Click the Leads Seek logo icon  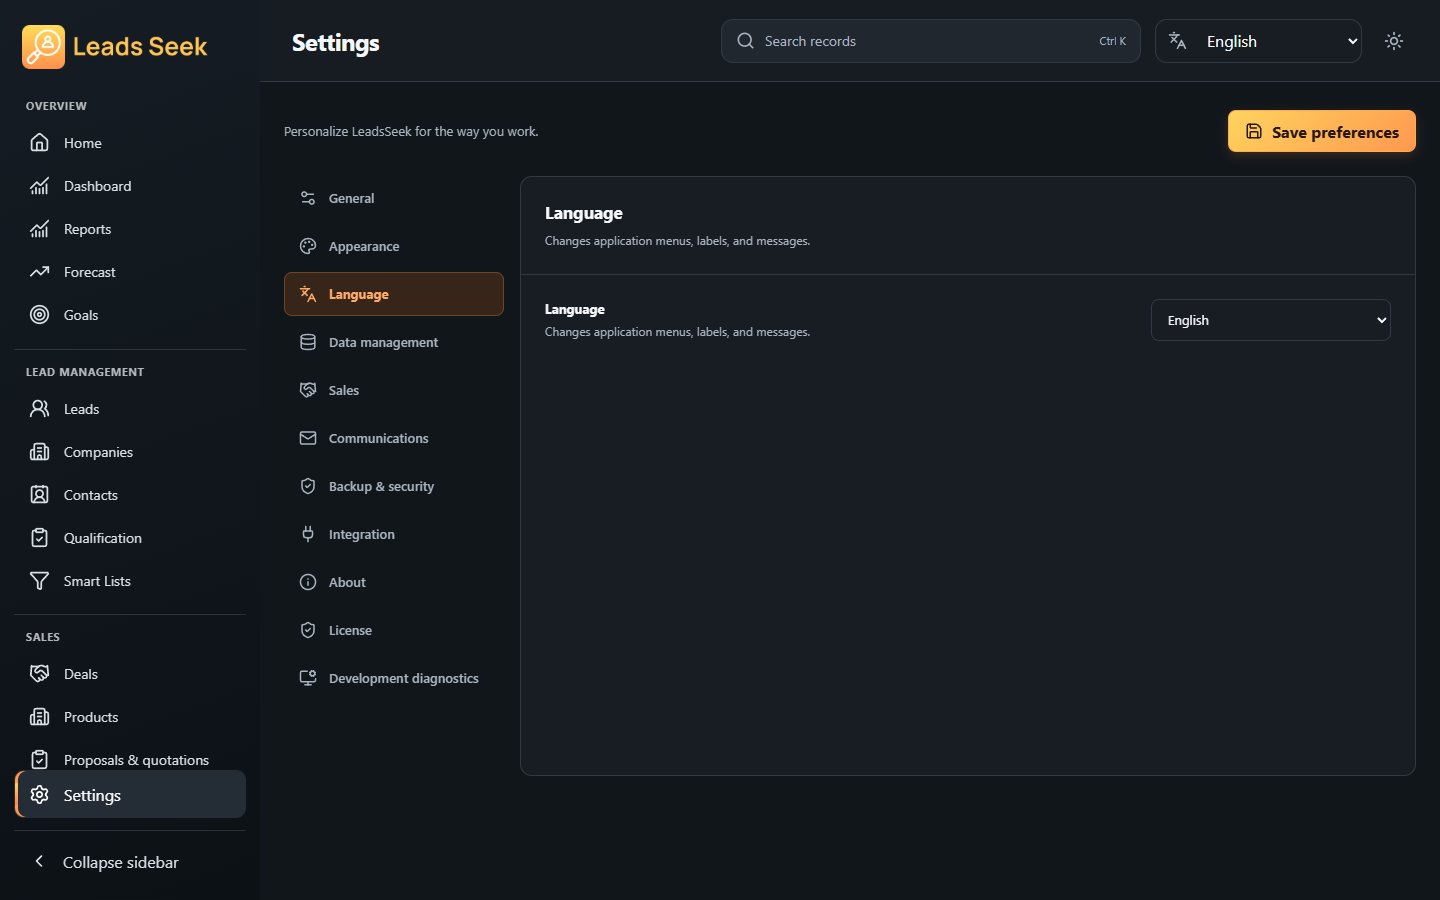coord(43,47)
